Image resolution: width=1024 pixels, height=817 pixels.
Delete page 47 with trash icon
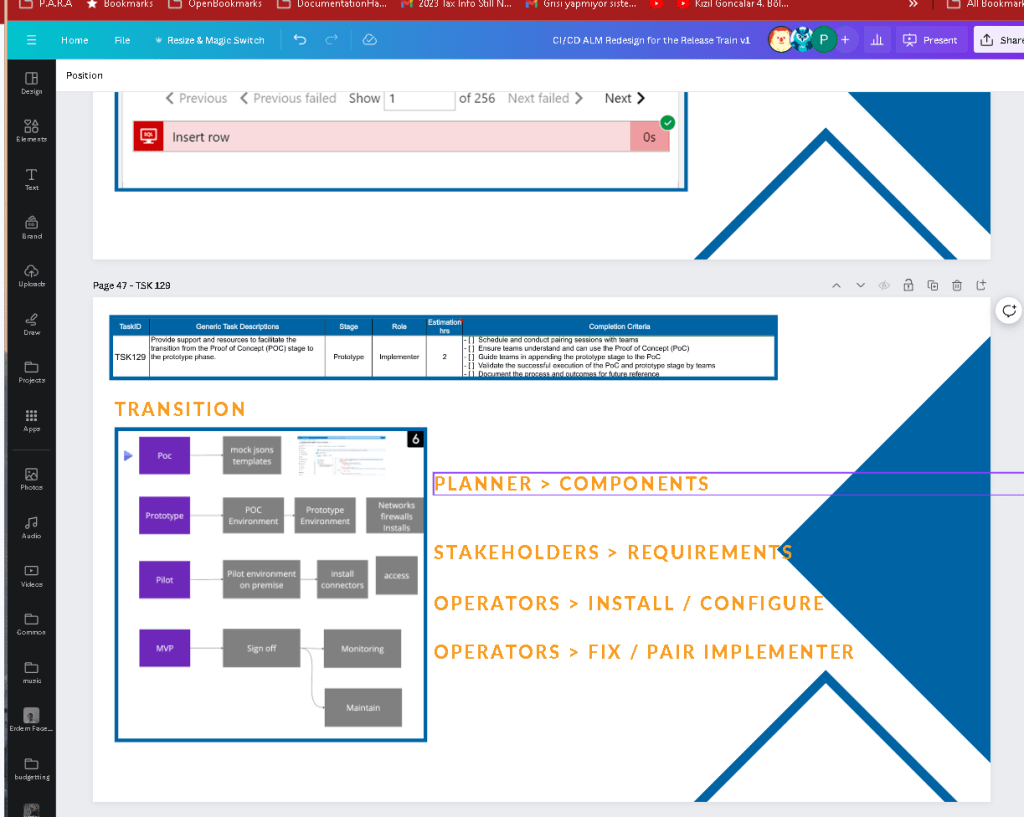coord(957,285)
